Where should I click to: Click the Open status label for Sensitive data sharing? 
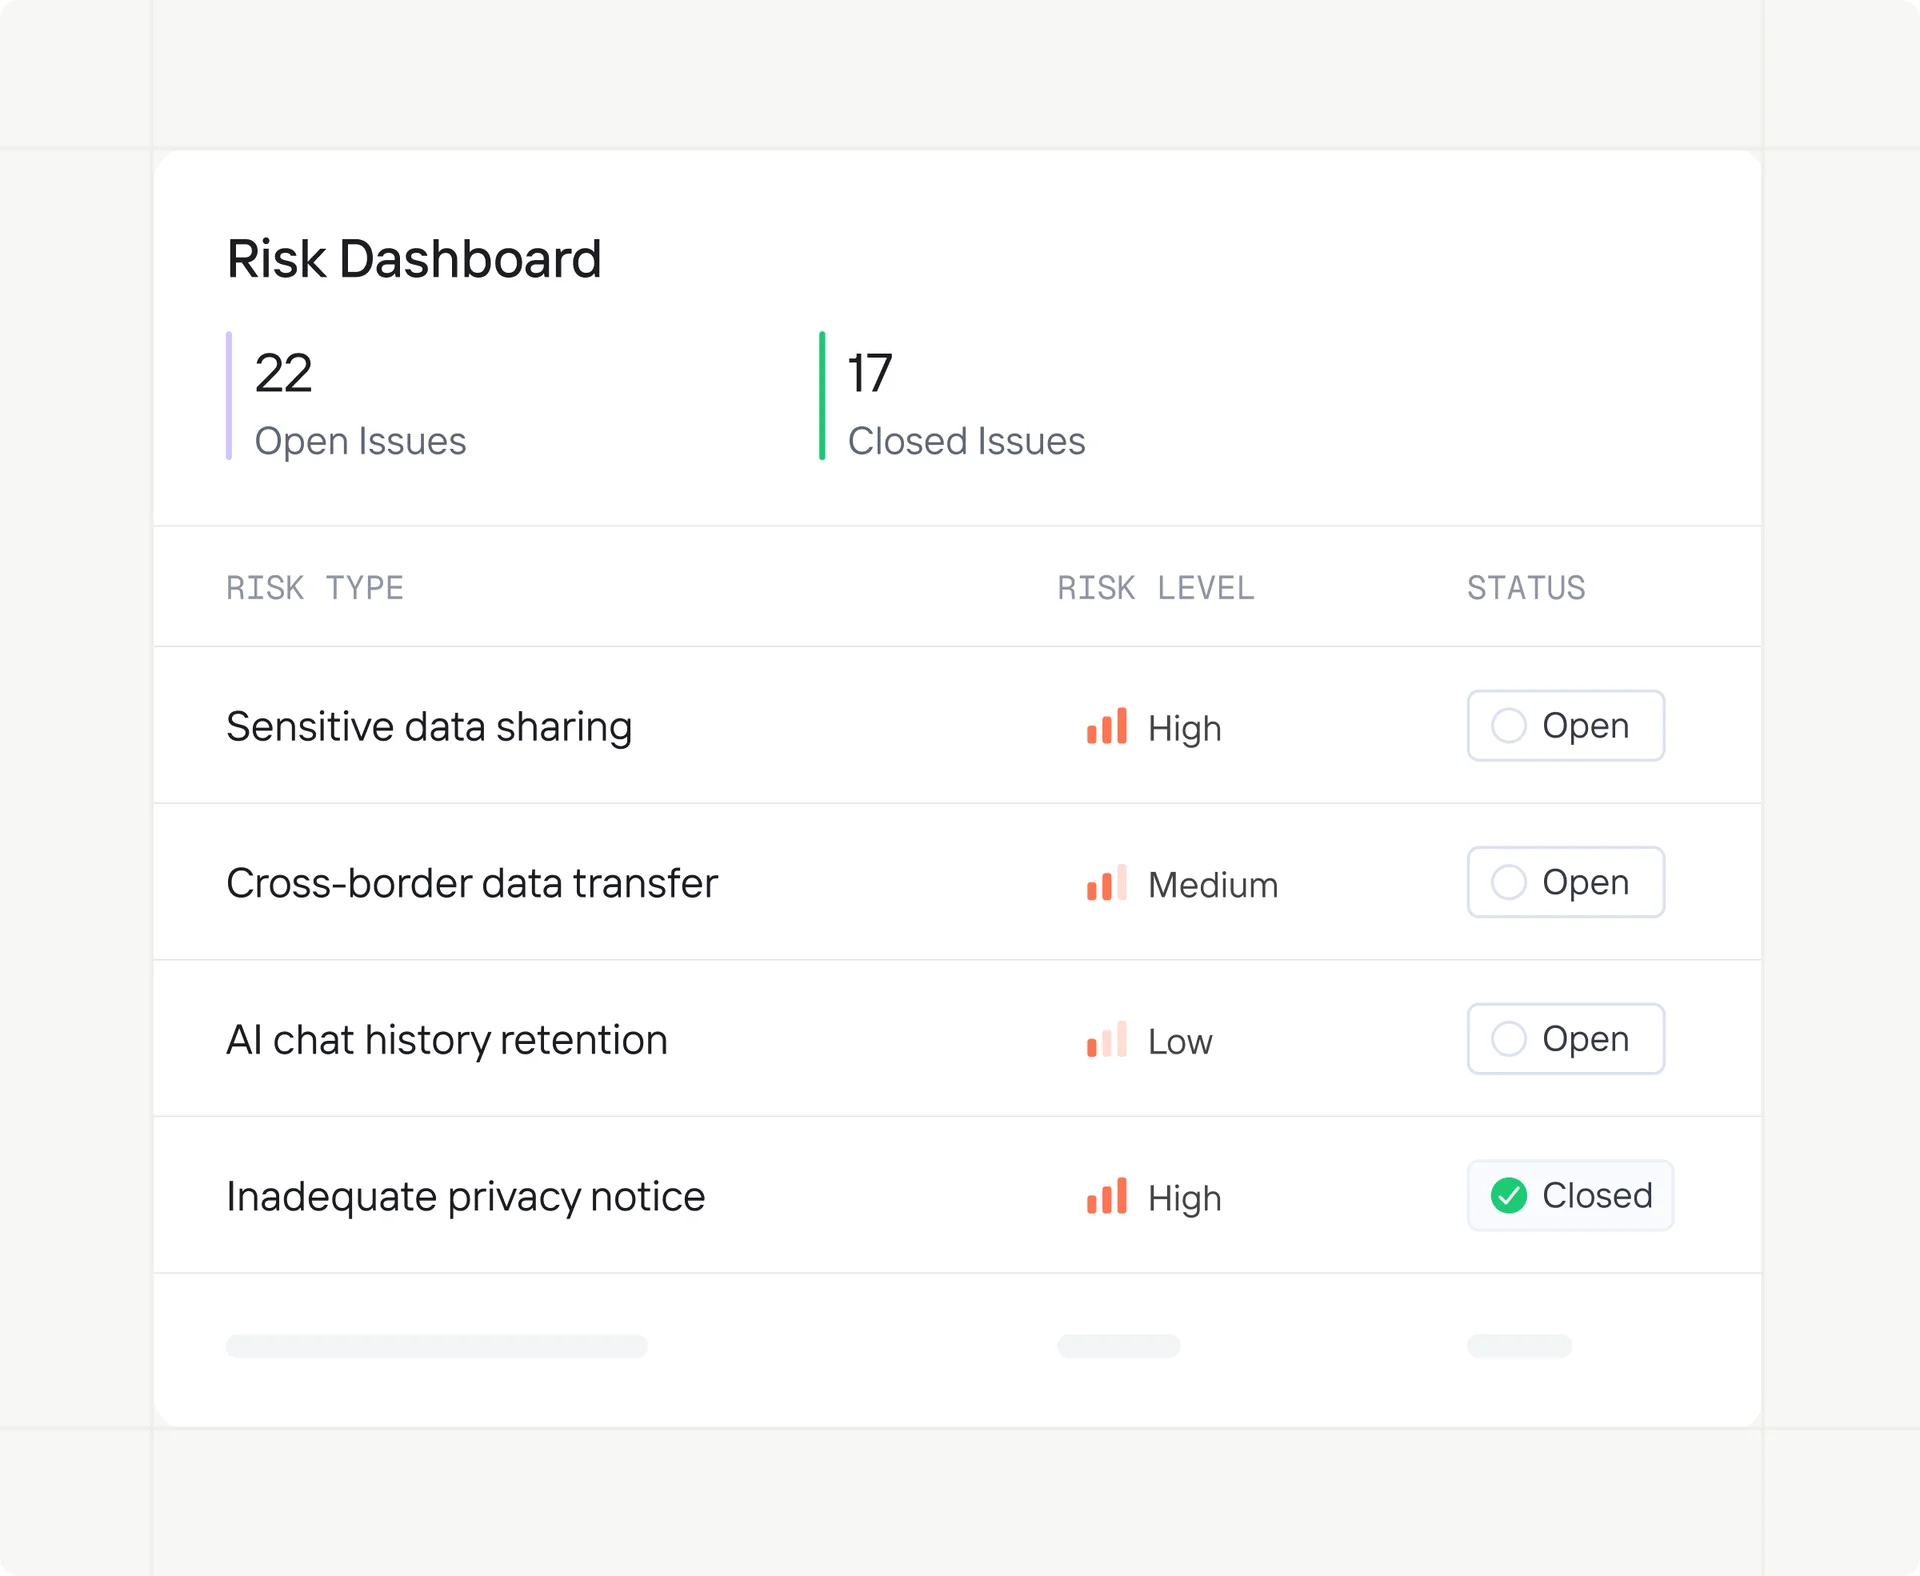coord(1585,726)
